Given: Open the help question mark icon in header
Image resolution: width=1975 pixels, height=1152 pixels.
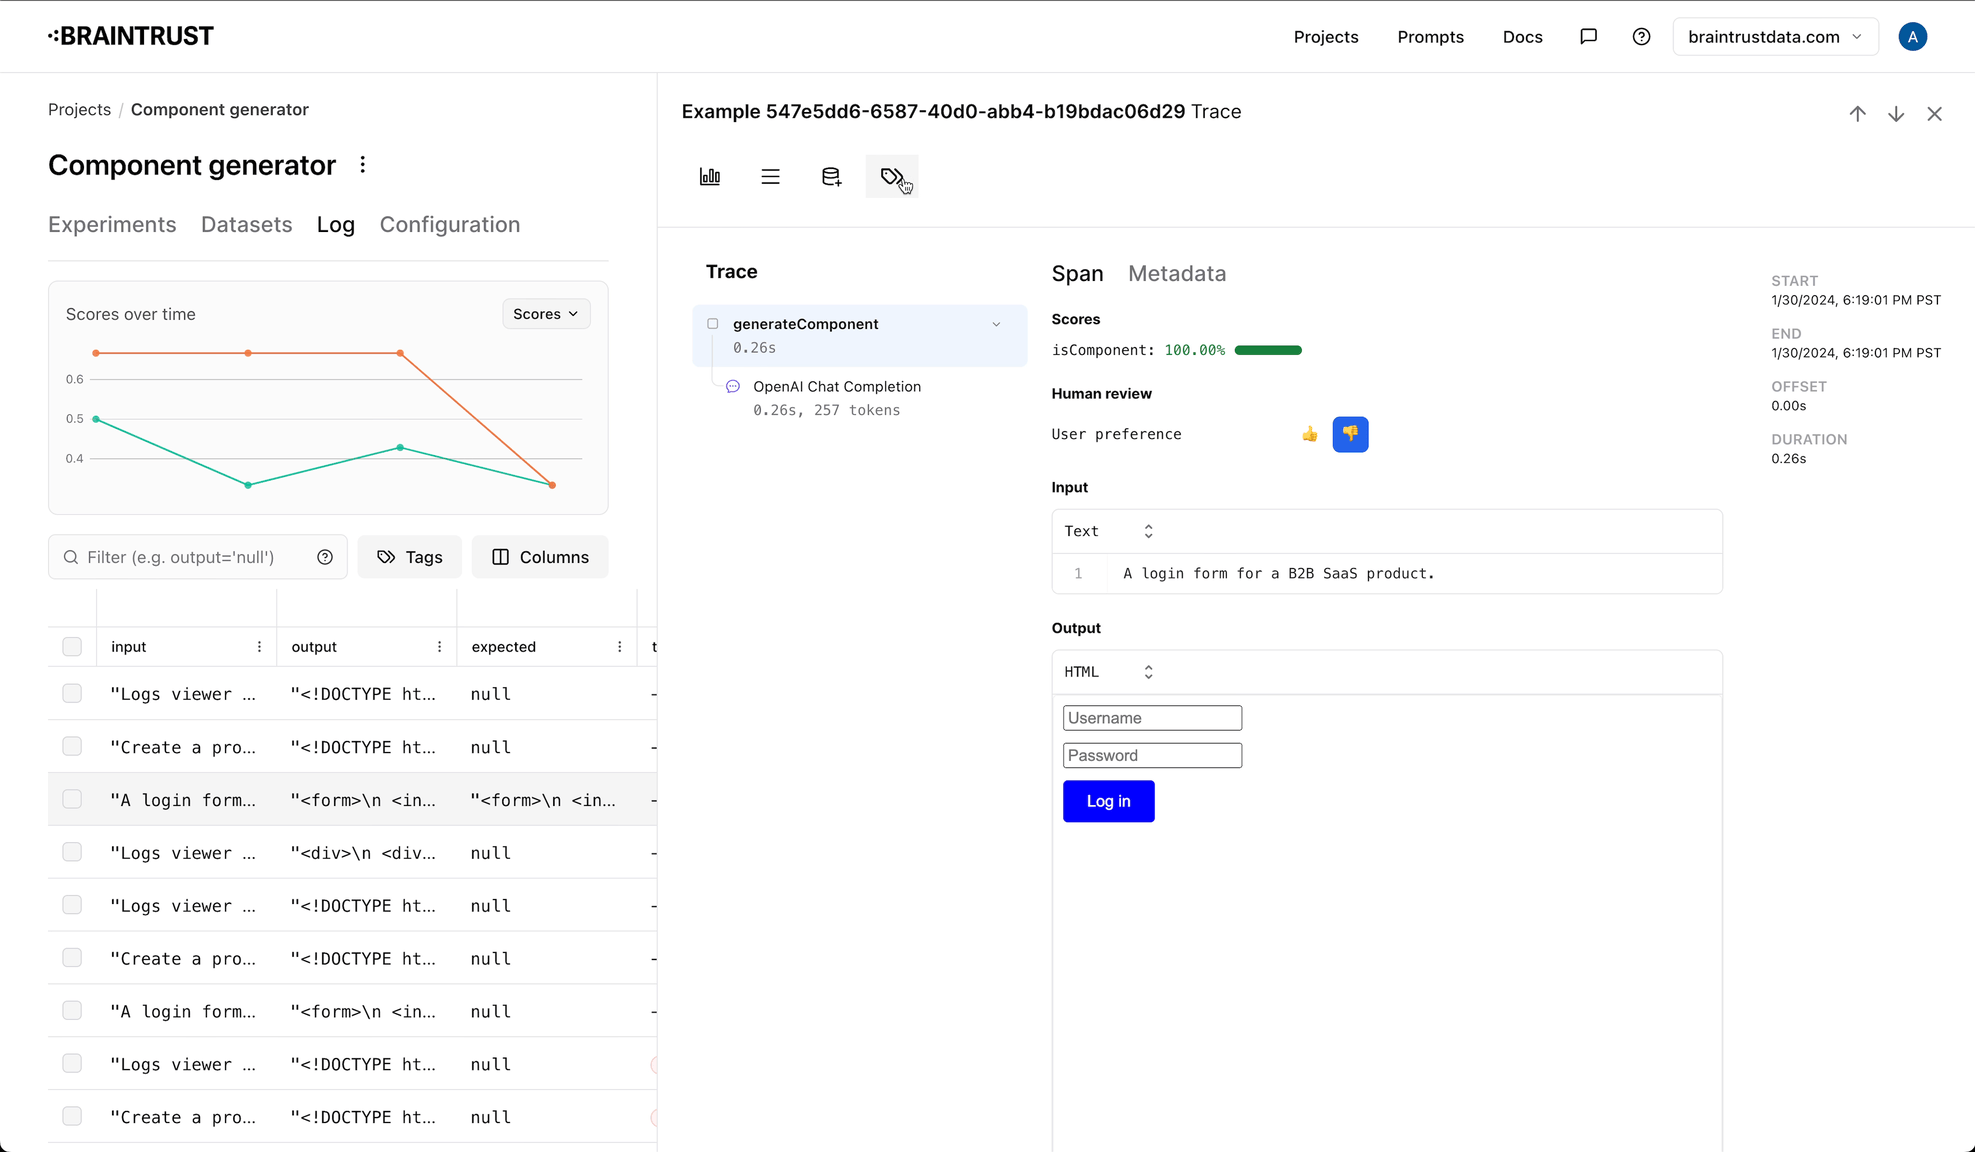Looking at the screenshot, I should pos(1641,37).
